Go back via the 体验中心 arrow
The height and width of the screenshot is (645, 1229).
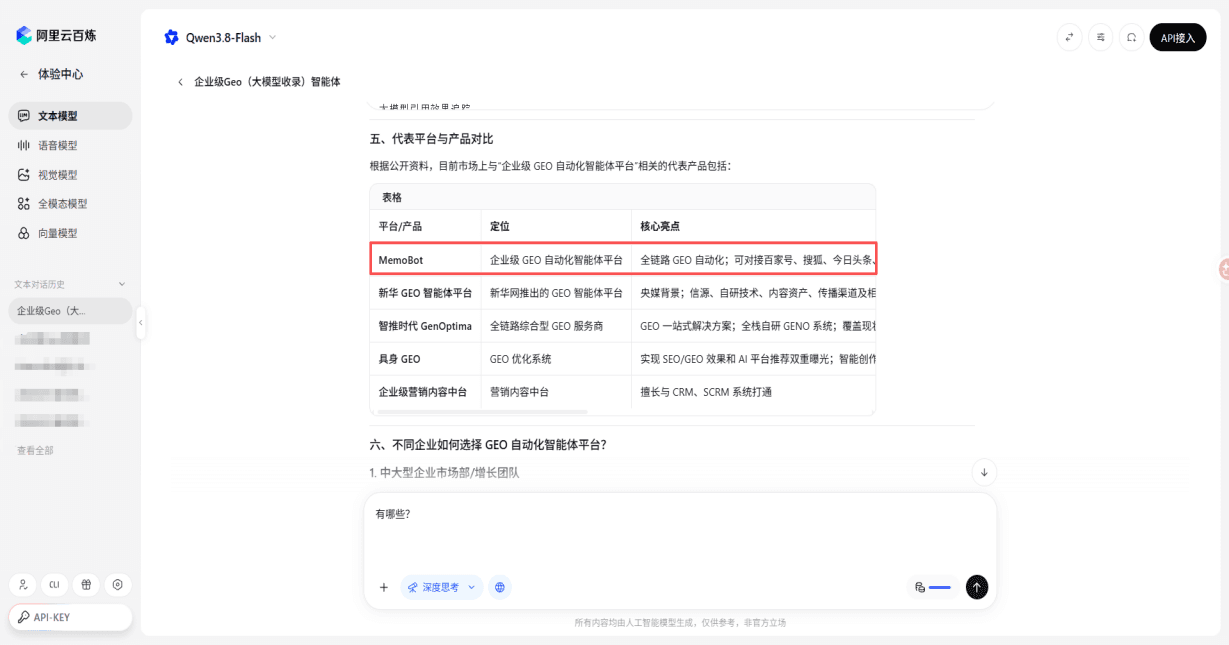click(24, 74)
